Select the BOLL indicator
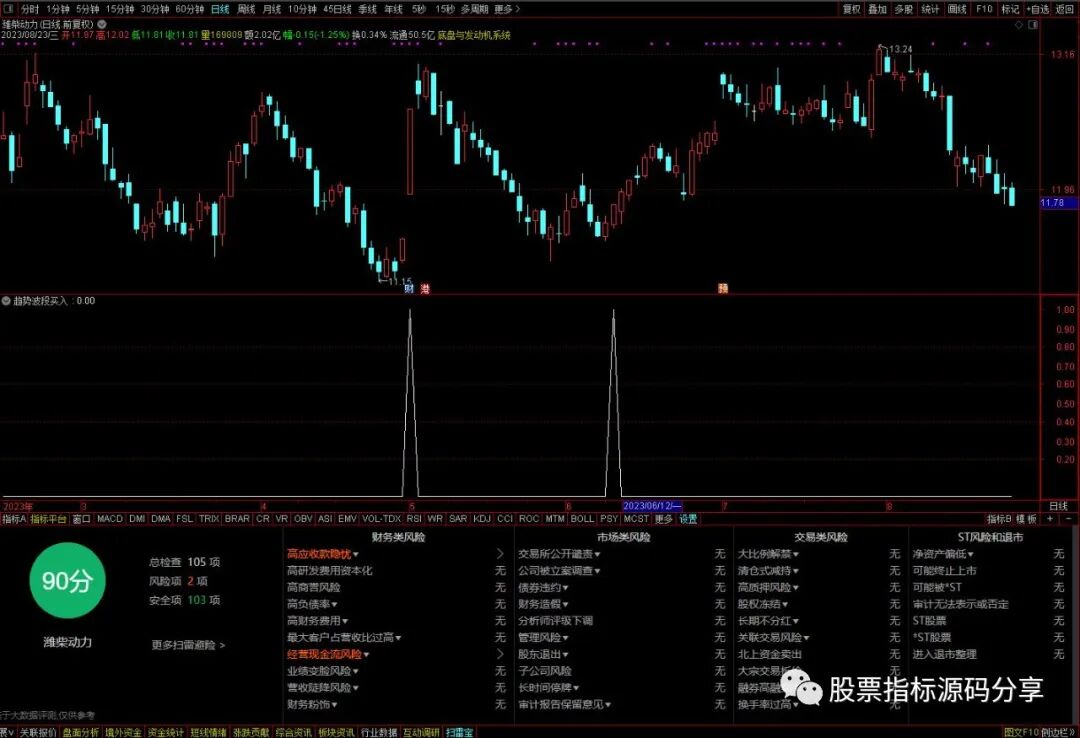Screen dimensions: 1080x738 [582, 519]
